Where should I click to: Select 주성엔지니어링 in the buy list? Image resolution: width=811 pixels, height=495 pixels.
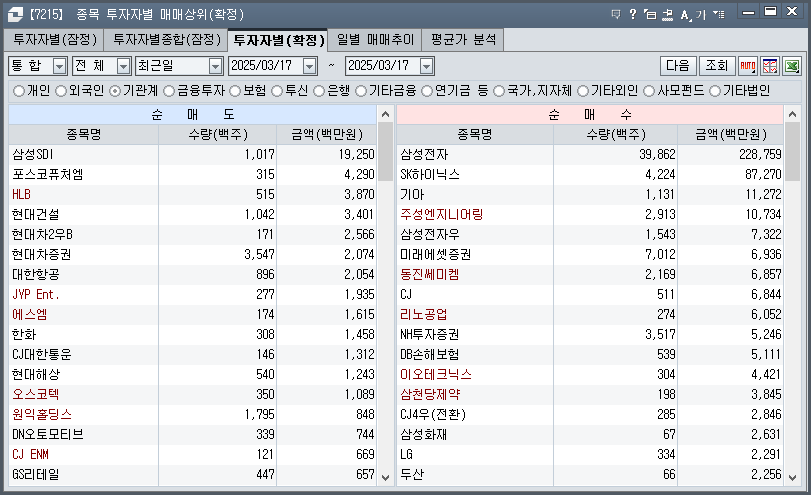tap(590, 214)
